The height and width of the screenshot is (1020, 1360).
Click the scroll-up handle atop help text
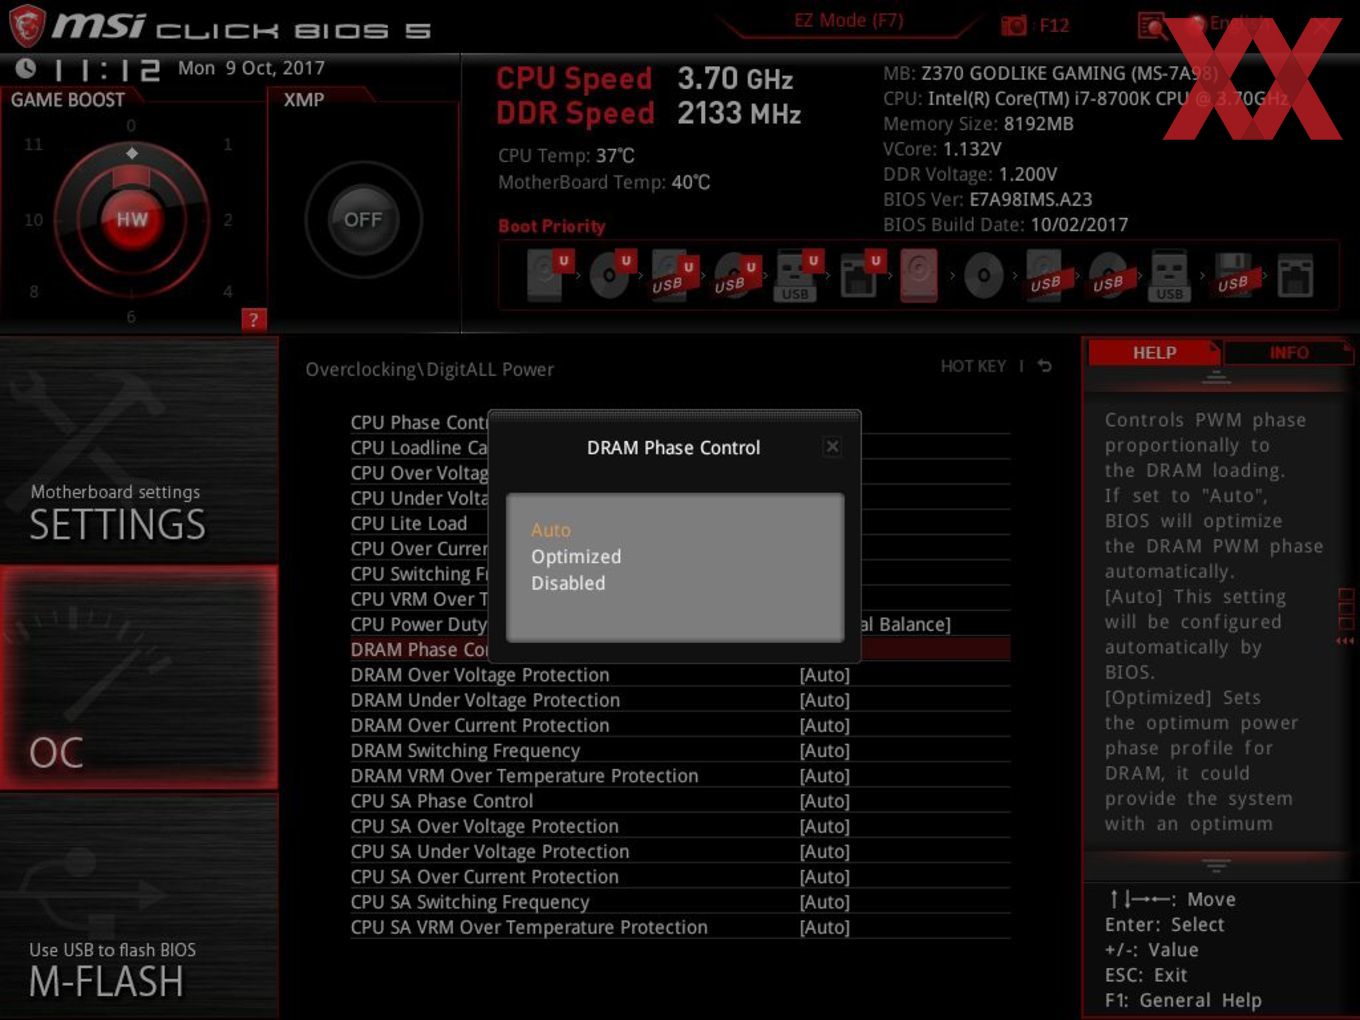tap(1216, 377)
